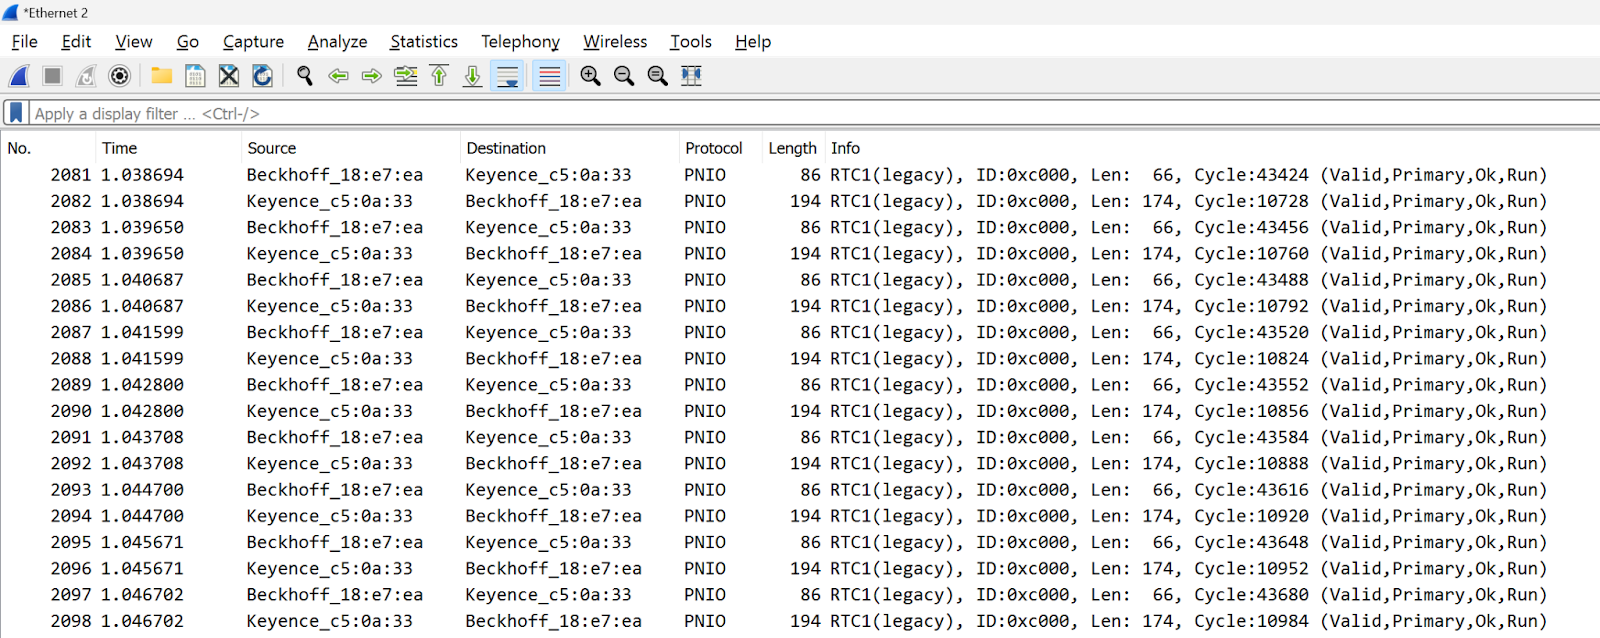
Task: Reset text to normal size
Action: coord(657,76)
